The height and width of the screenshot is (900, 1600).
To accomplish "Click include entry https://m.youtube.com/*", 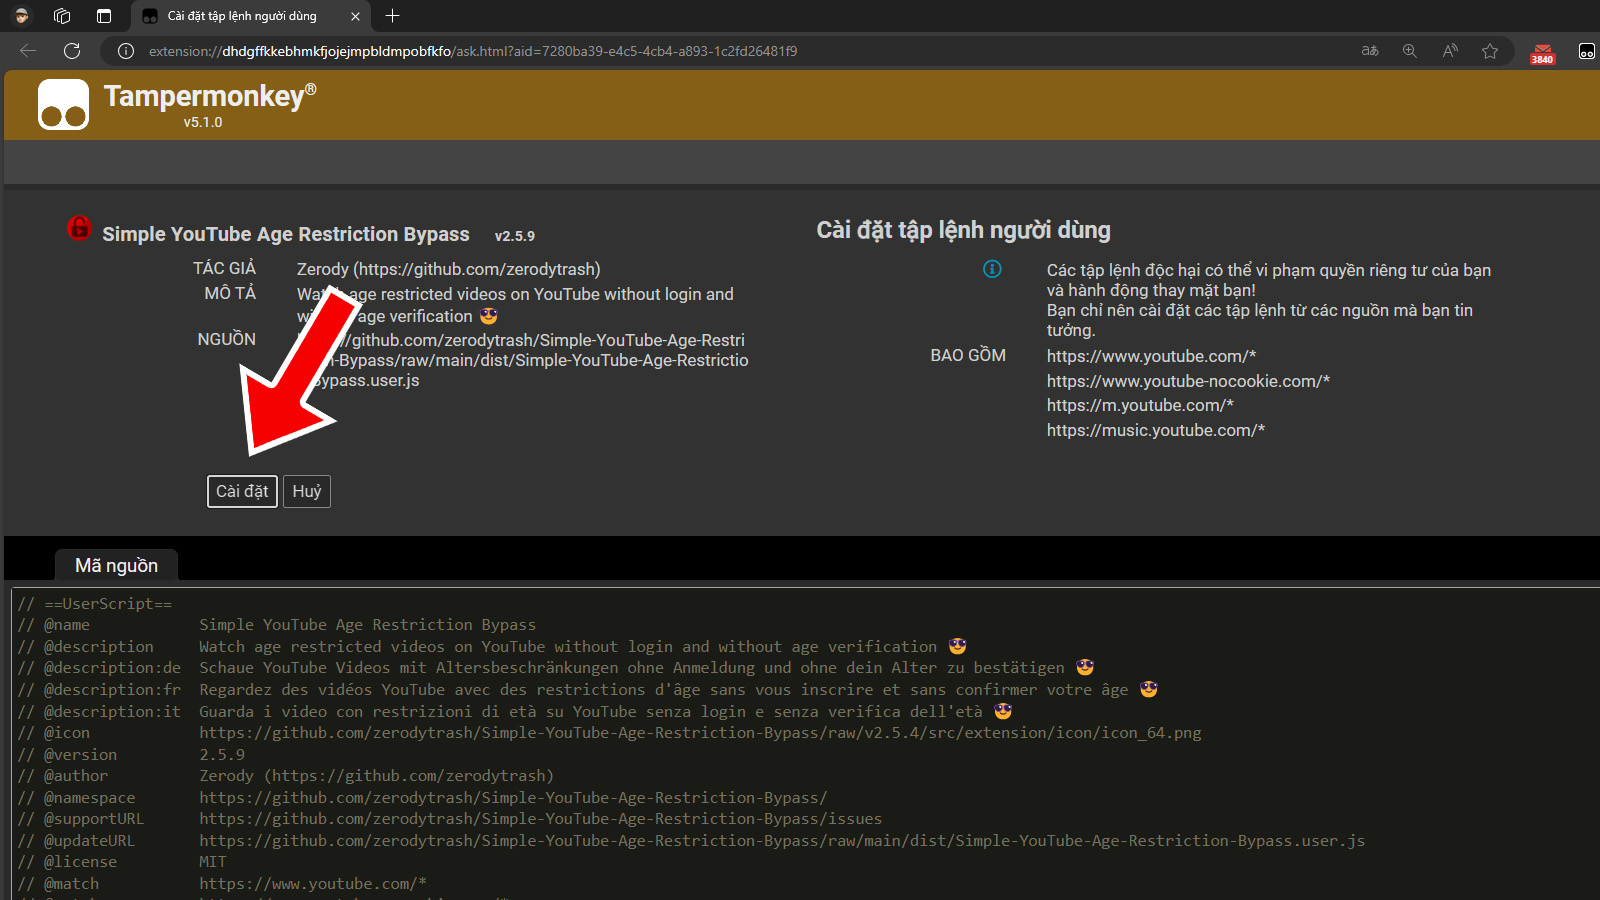I will (x=1140, y=405).
